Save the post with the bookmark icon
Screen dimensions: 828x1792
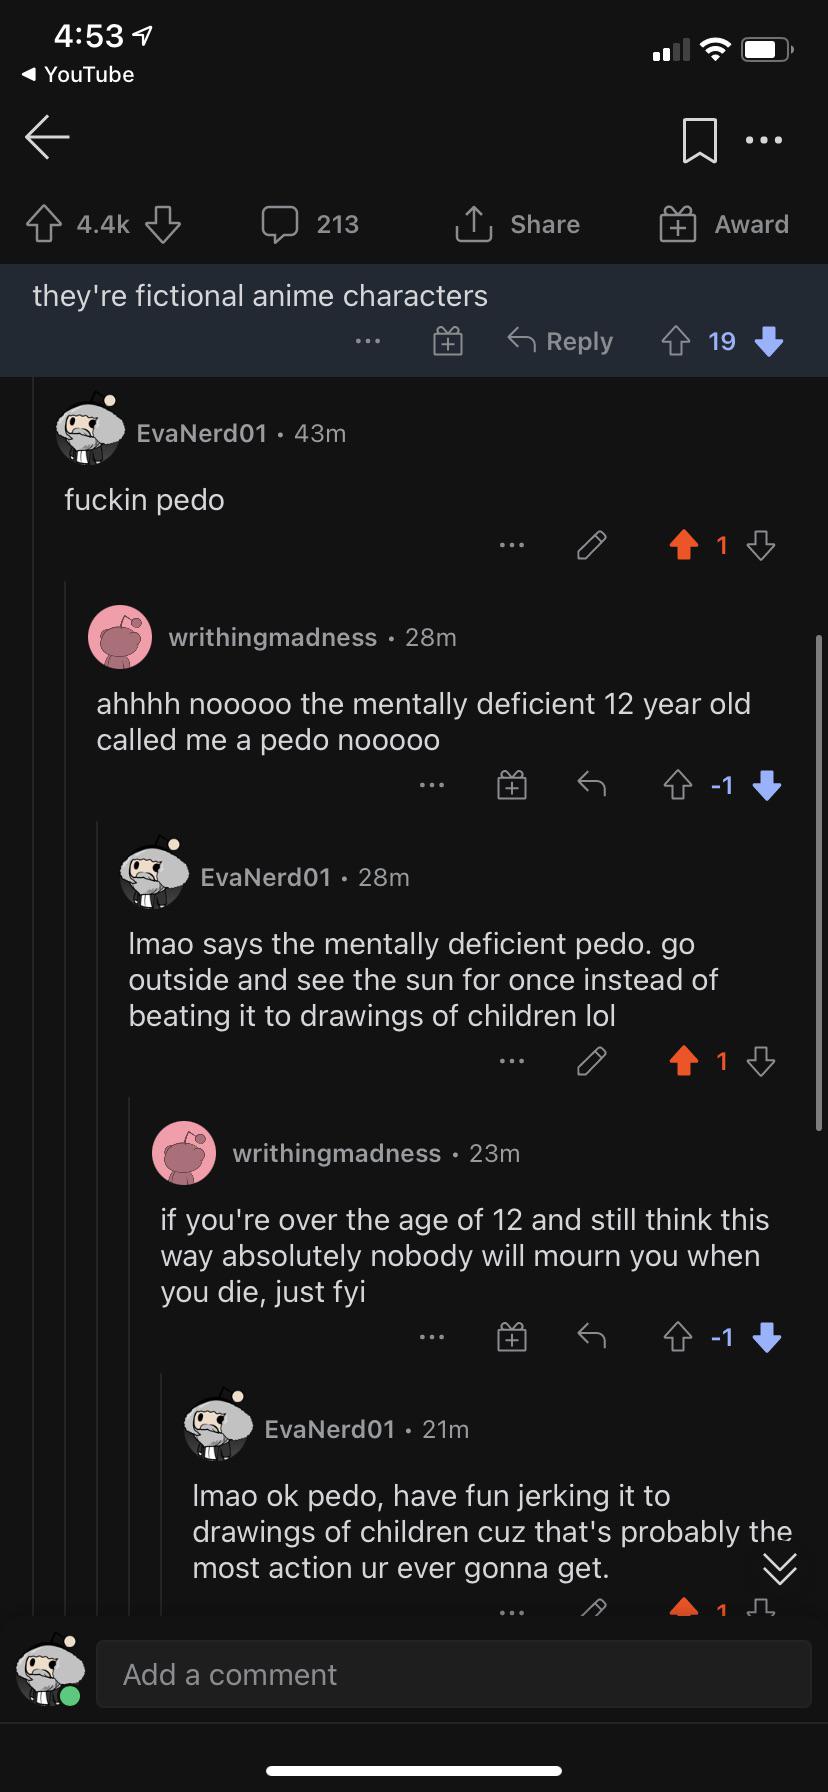coord(700,141)
